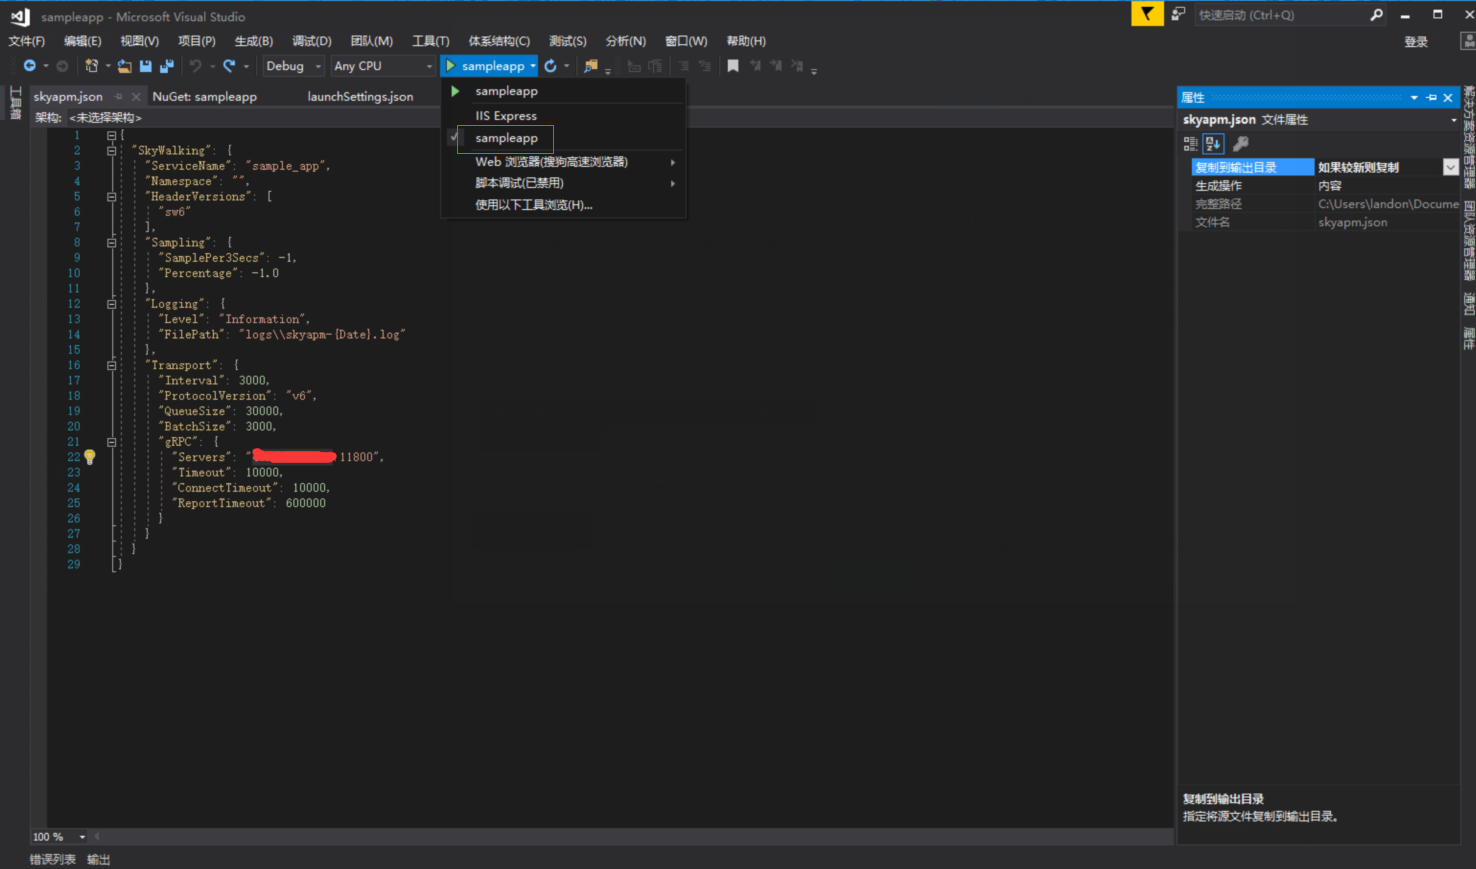Open the send feedback icon
This screenshot has height=869, width=1476.
[x=1179, y=14]
